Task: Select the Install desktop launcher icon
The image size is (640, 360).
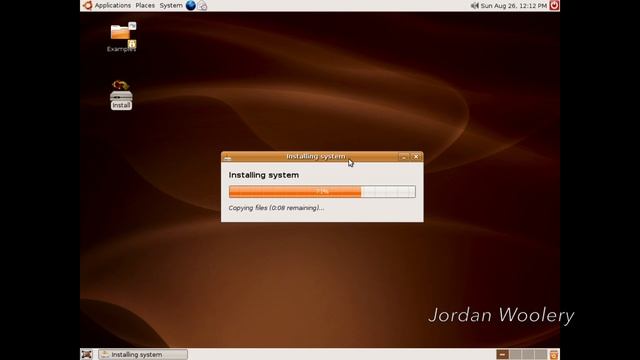Action: [121, 95]
